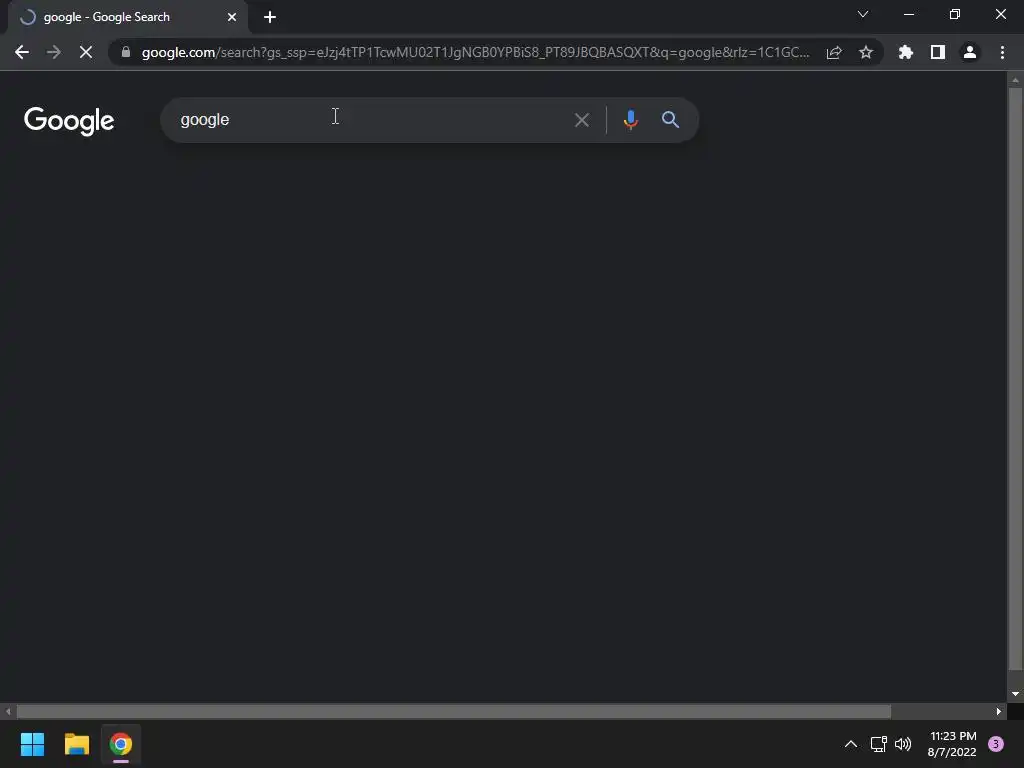Screen dimensions: 1024x768
Task: Start voice search with microphone
Action: tap(631, 120)
